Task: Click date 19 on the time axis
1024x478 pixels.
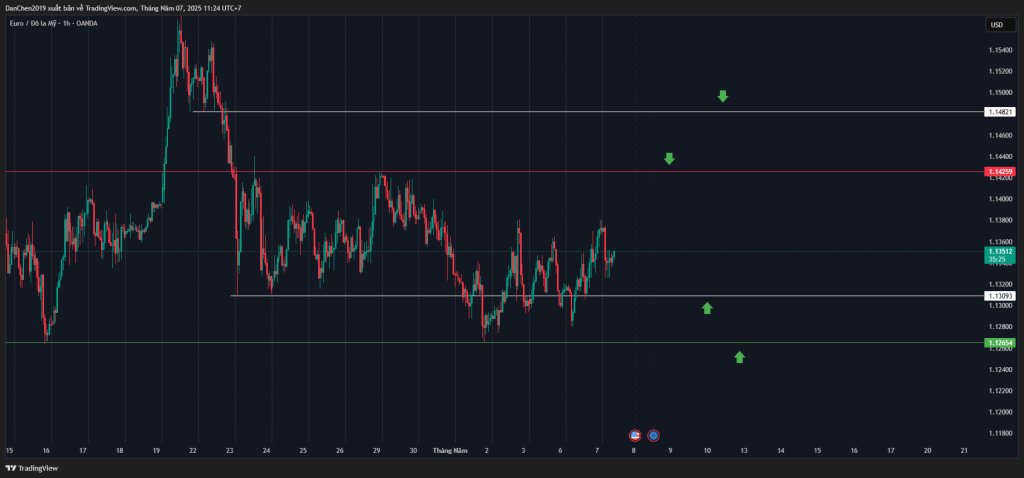Action: [x=157, y=451]
